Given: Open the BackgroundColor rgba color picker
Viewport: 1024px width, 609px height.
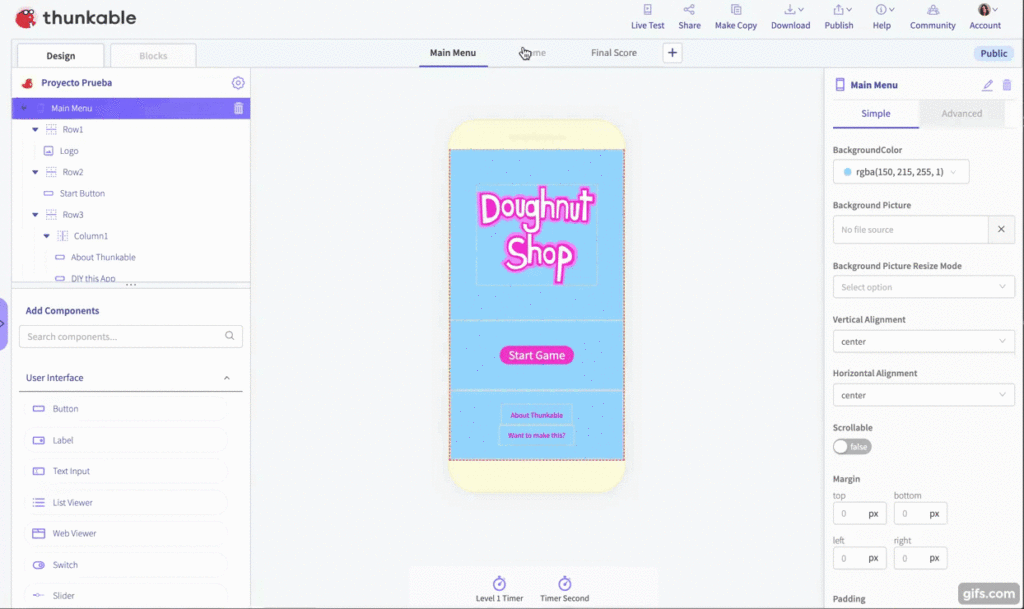Looking at the screenshot, I should [900, 172].
